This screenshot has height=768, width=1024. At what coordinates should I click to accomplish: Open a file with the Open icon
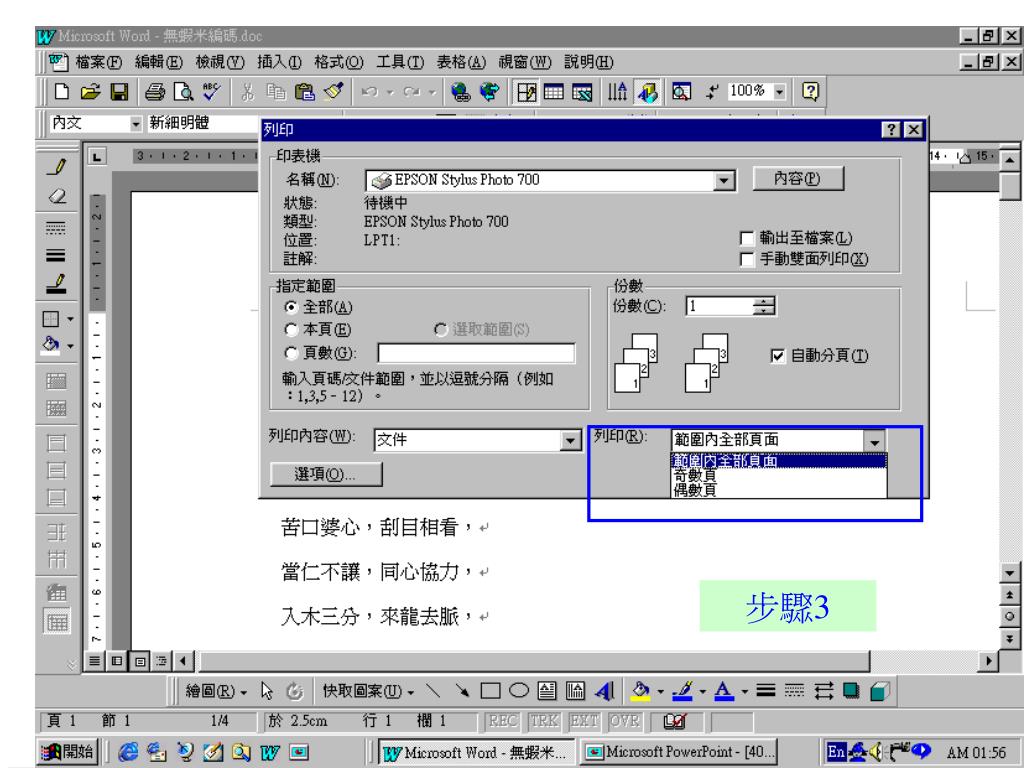point(91,91)
